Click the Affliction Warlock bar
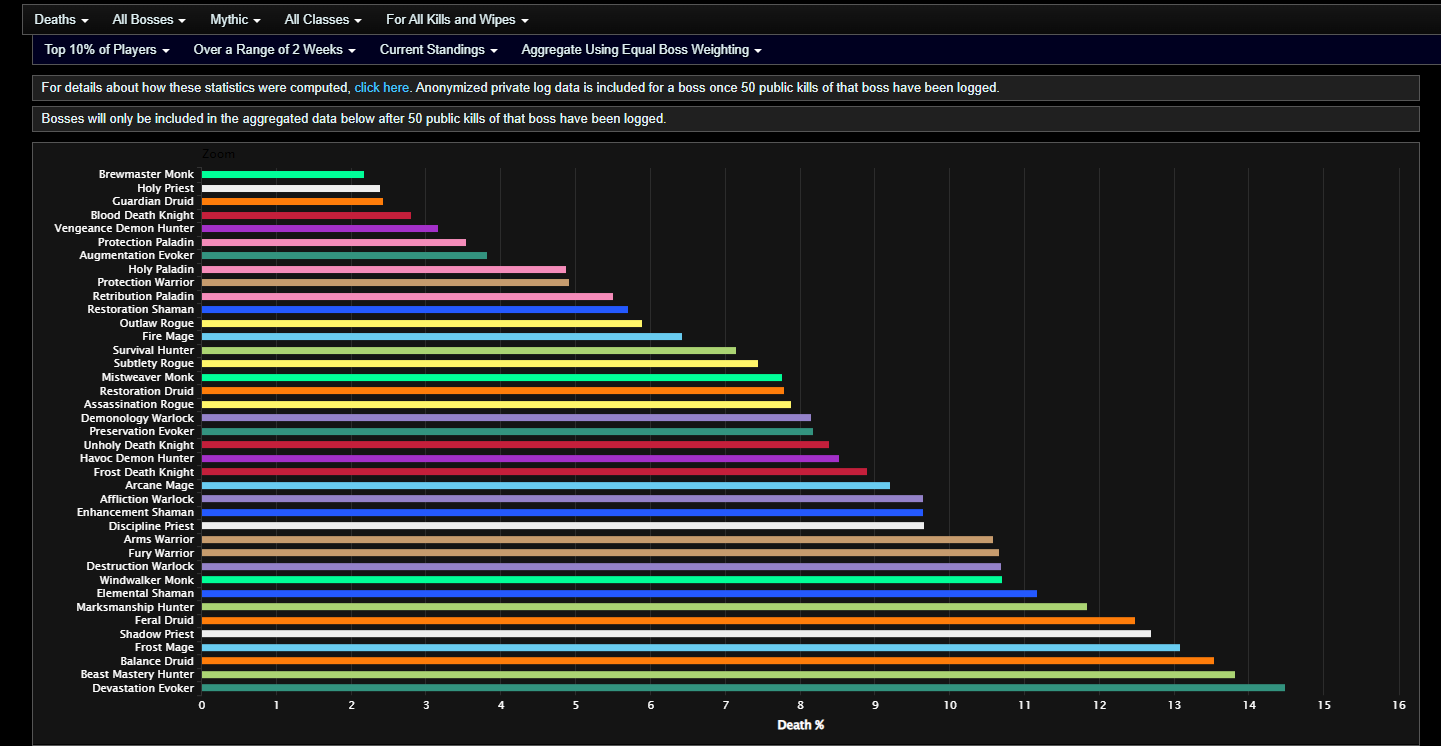 pyautogui.click(x=562, y=499)
